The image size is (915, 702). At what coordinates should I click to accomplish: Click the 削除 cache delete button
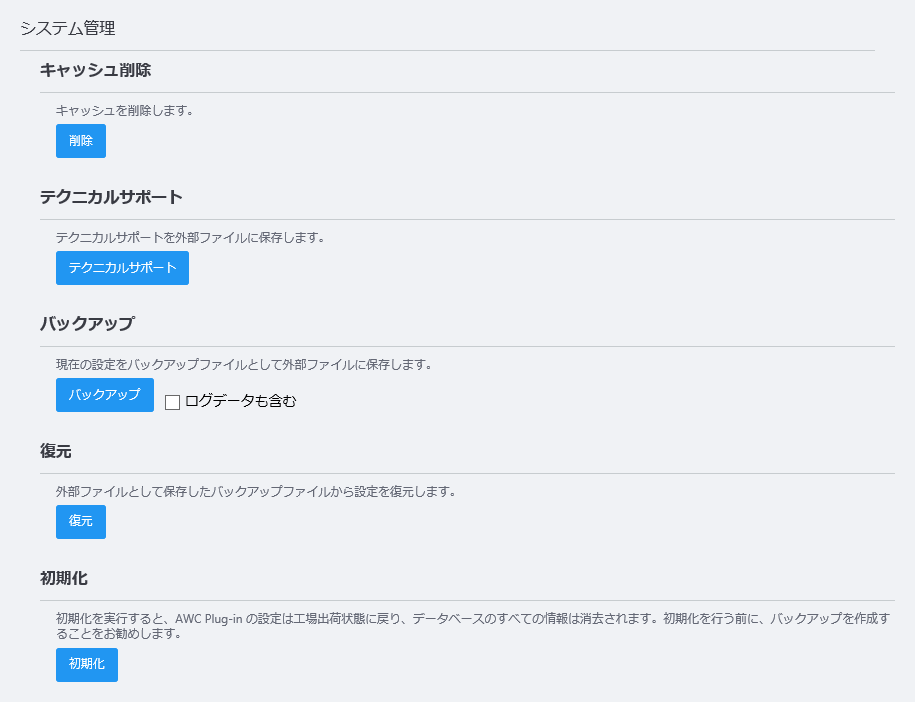pos(81,141)
